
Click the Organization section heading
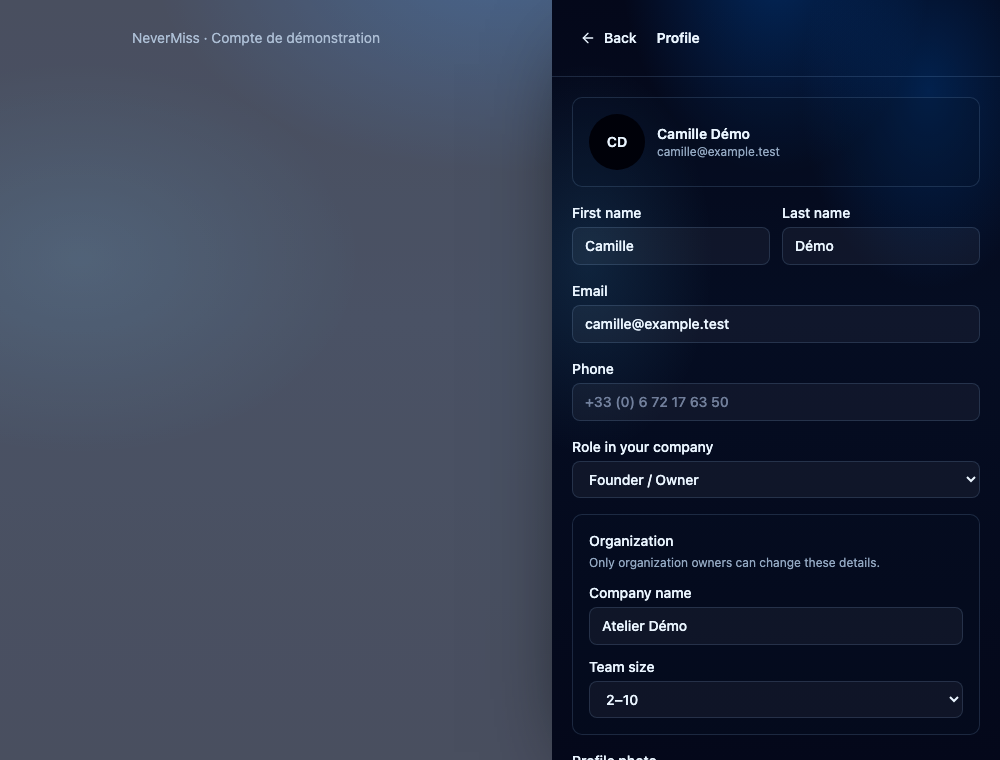pyautogui.click(x=631, y=541)
